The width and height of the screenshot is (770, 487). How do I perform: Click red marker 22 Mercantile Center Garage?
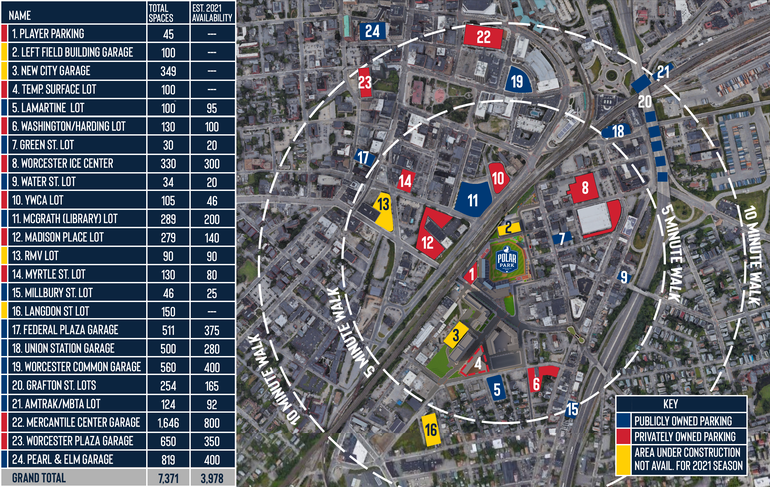[x=483, y=37]
